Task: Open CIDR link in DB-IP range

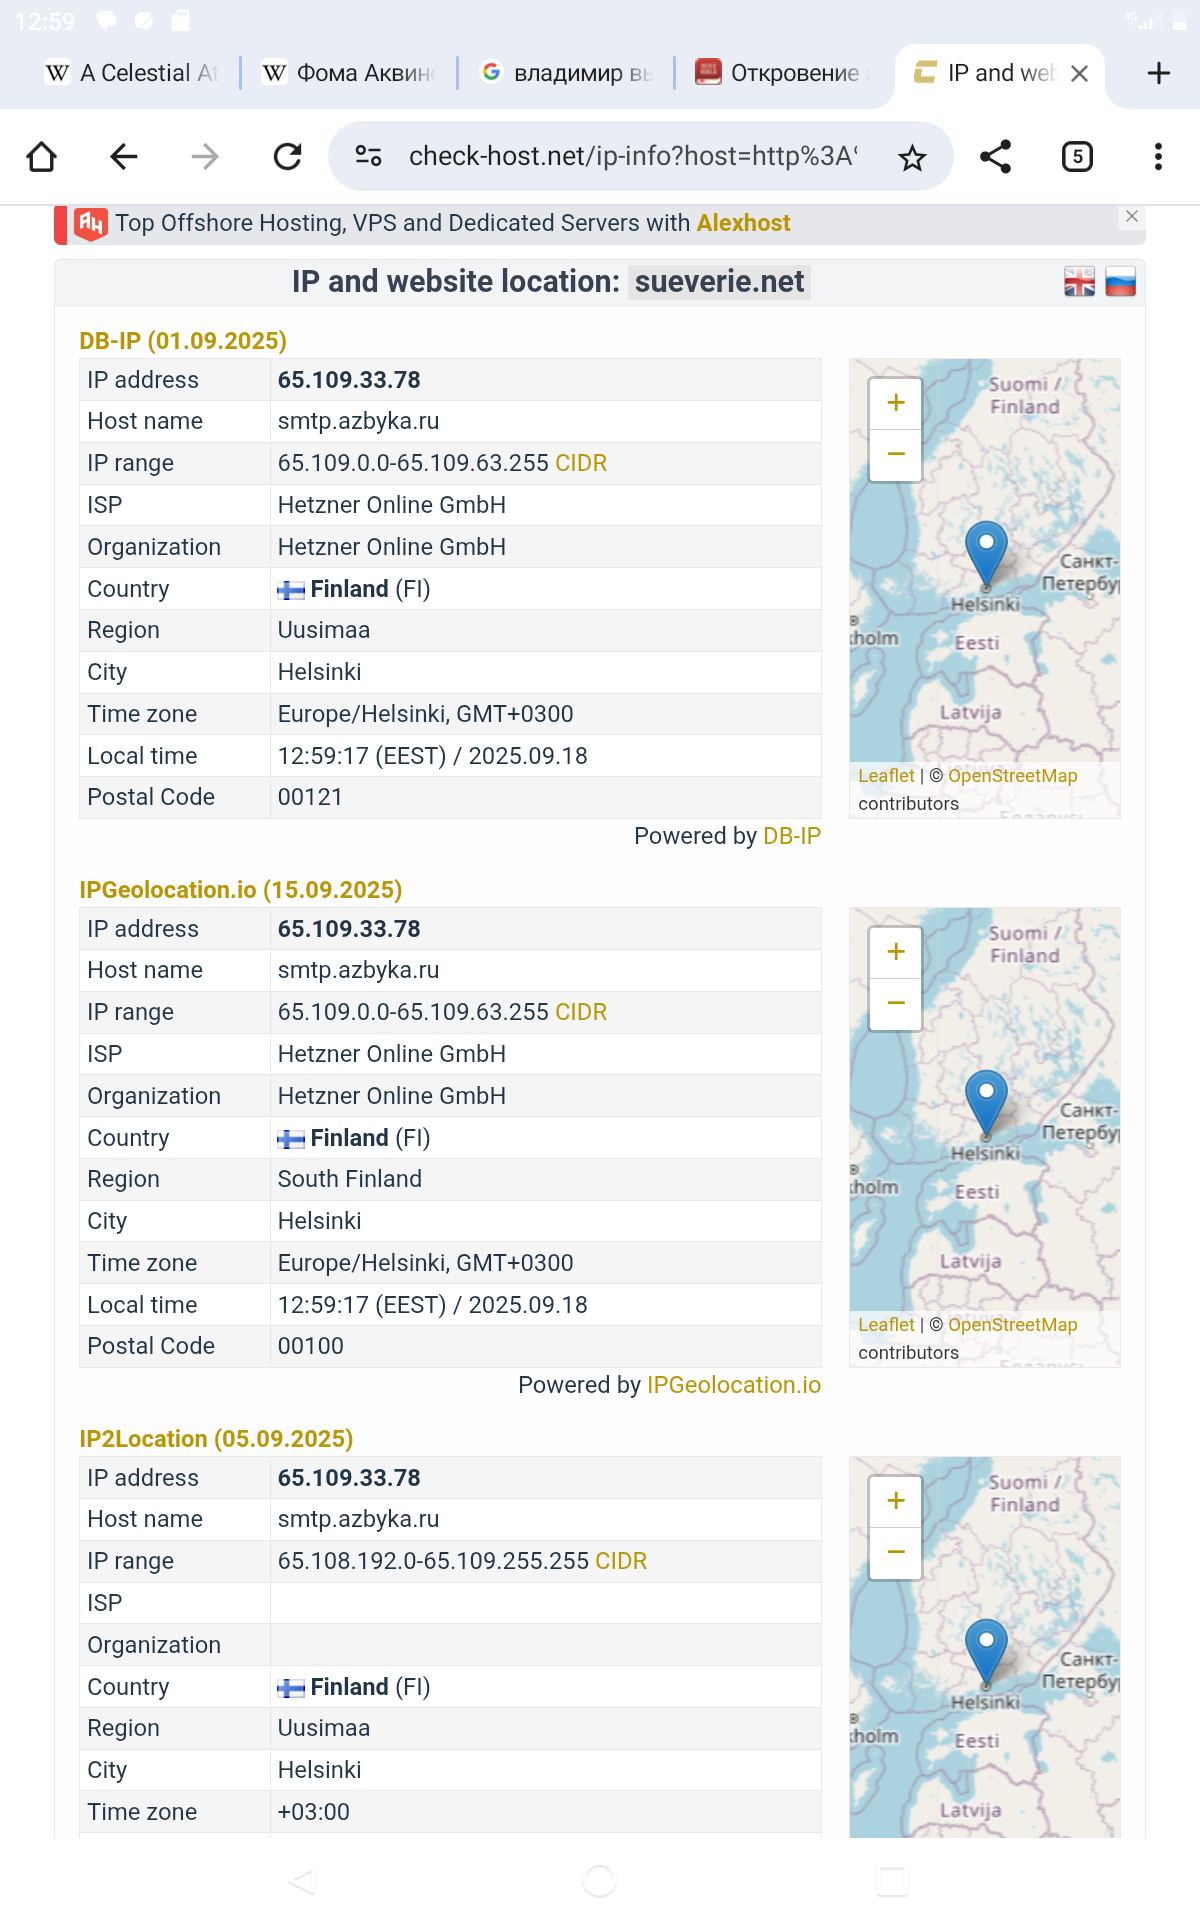Action: pyautogui.click(x=581, y=463)
